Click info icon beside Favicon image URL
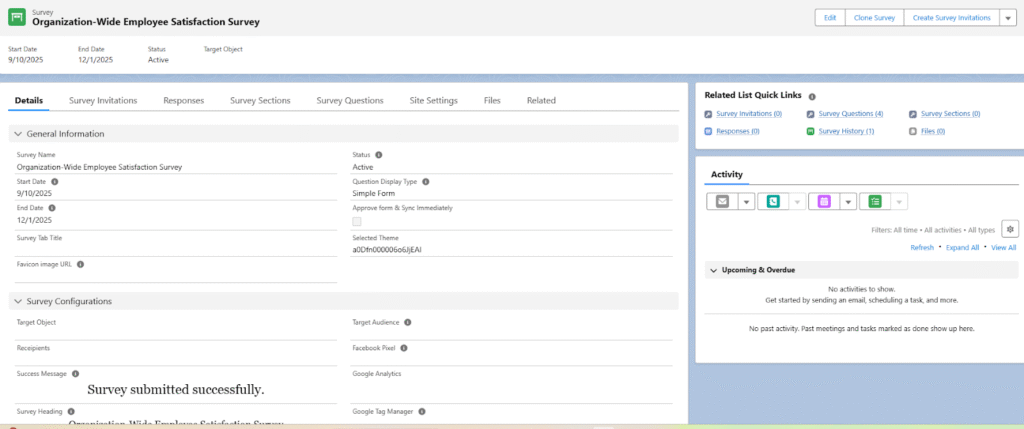This screenshot has width=1024, height=429. coord(80,265)
